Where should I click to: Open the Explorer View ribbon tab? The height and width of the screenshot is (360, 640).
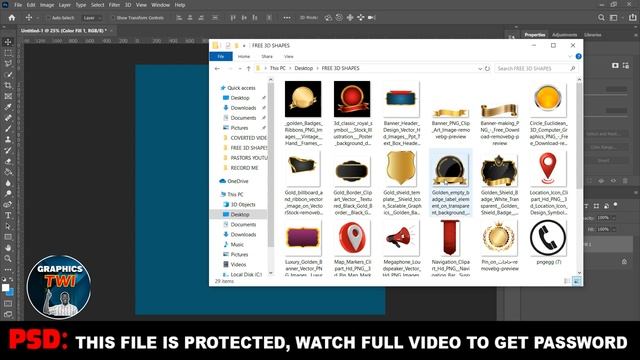pyautogui.click(x=289, y=56)
